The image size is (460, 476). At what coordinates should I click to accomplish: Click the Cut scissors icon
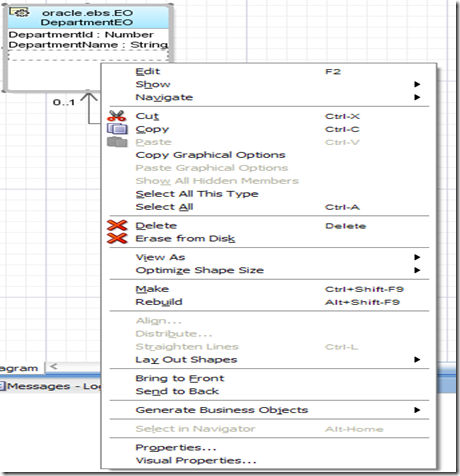[x=117, y=116]
